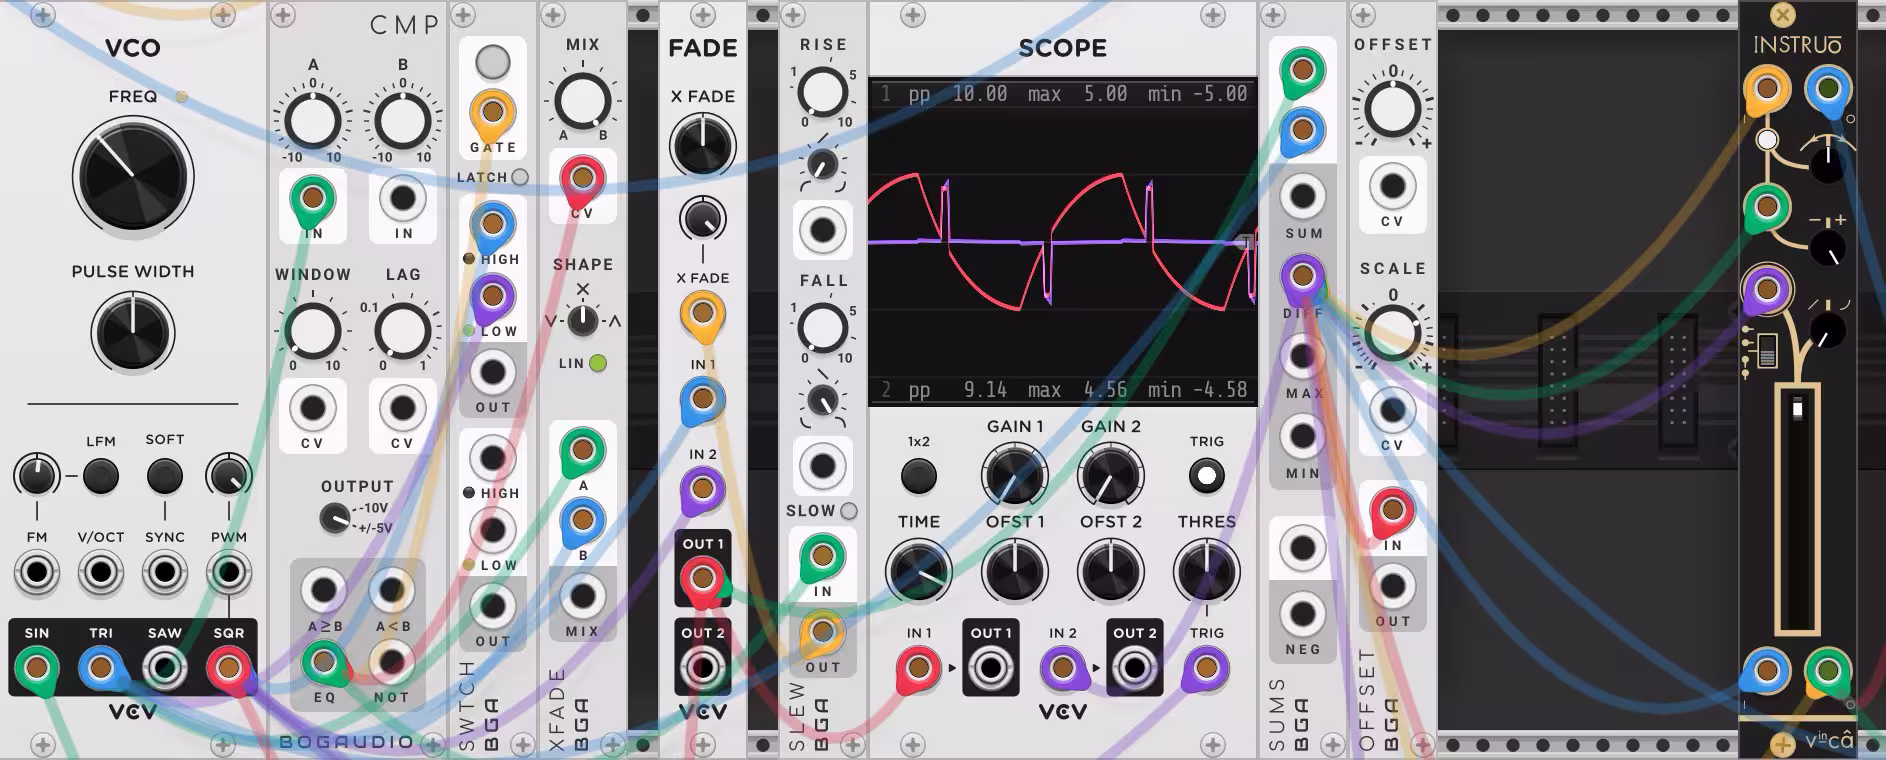Toggle the SWITCH LATCH button

[x=520, y=177]
